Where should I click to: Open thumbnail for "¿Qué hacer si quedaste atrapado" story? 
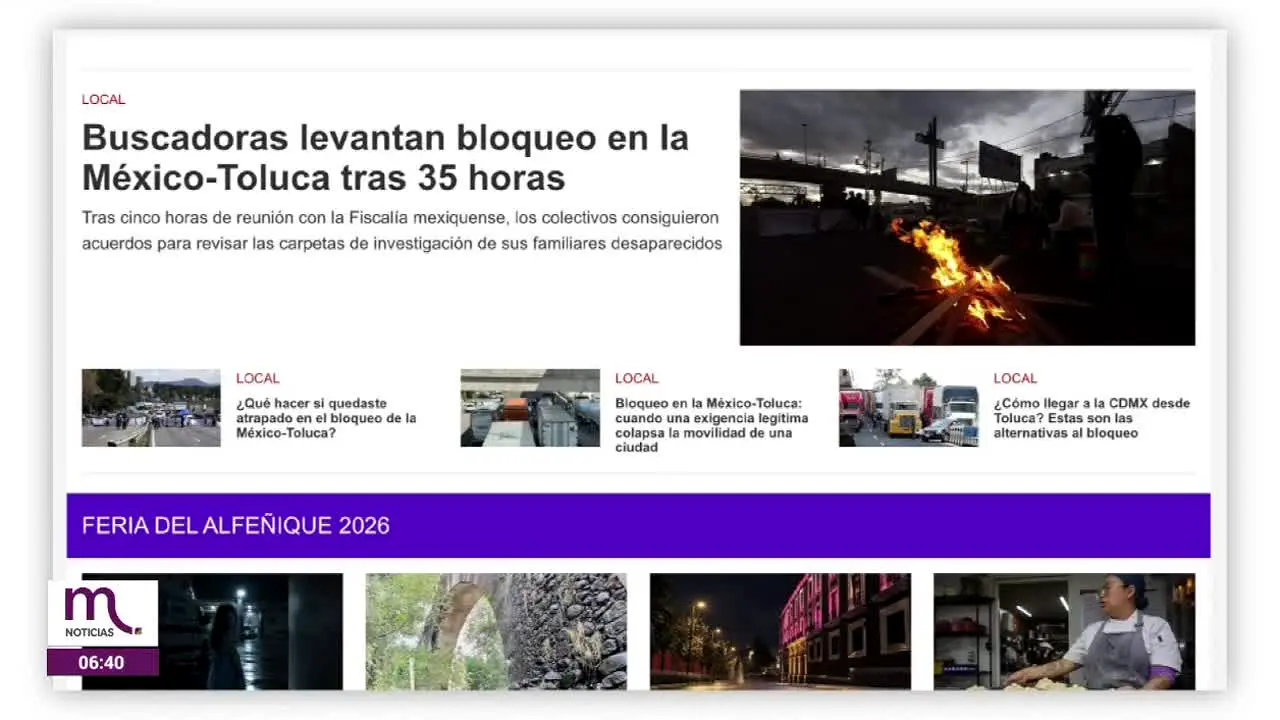[x=151, y=408]
